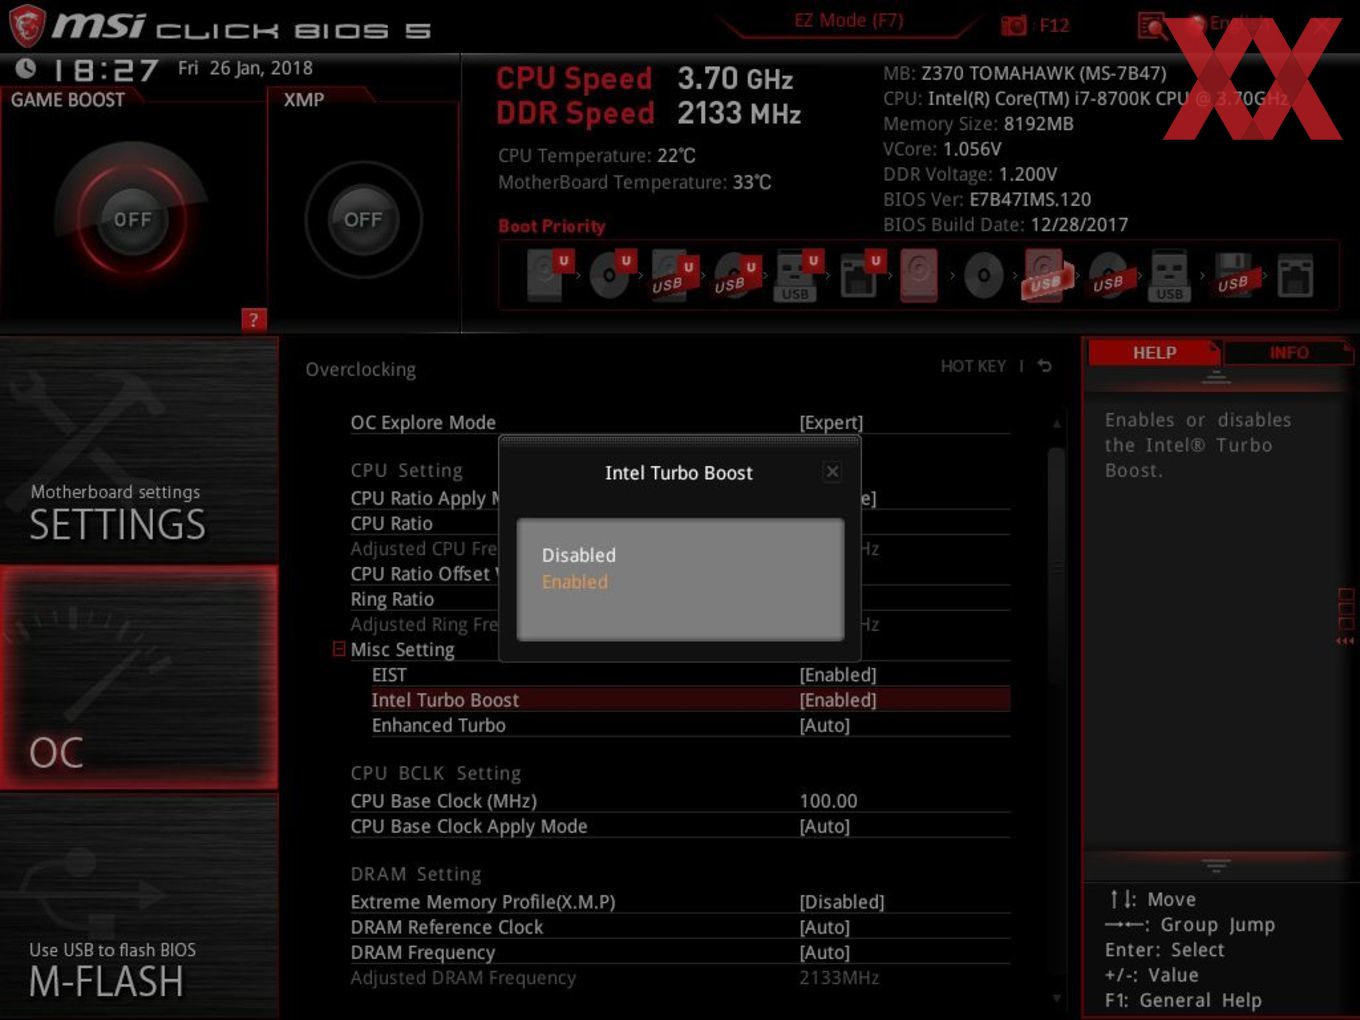Switch to EZ Mode (F7)
Viewport: 1360px width, 1020px height.
(848, 21)
